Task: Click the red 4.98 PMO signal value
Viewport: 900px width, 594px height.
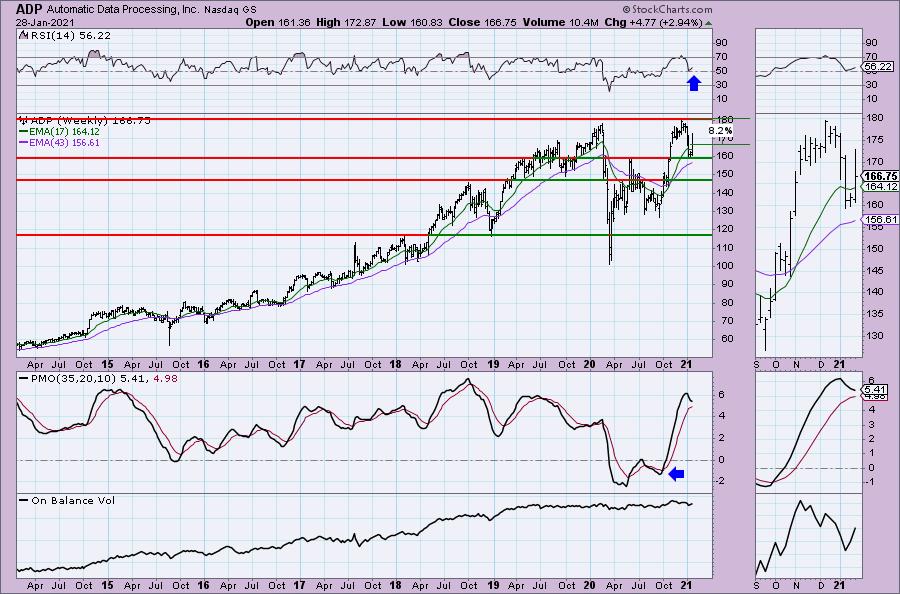Action: point(166,379)
